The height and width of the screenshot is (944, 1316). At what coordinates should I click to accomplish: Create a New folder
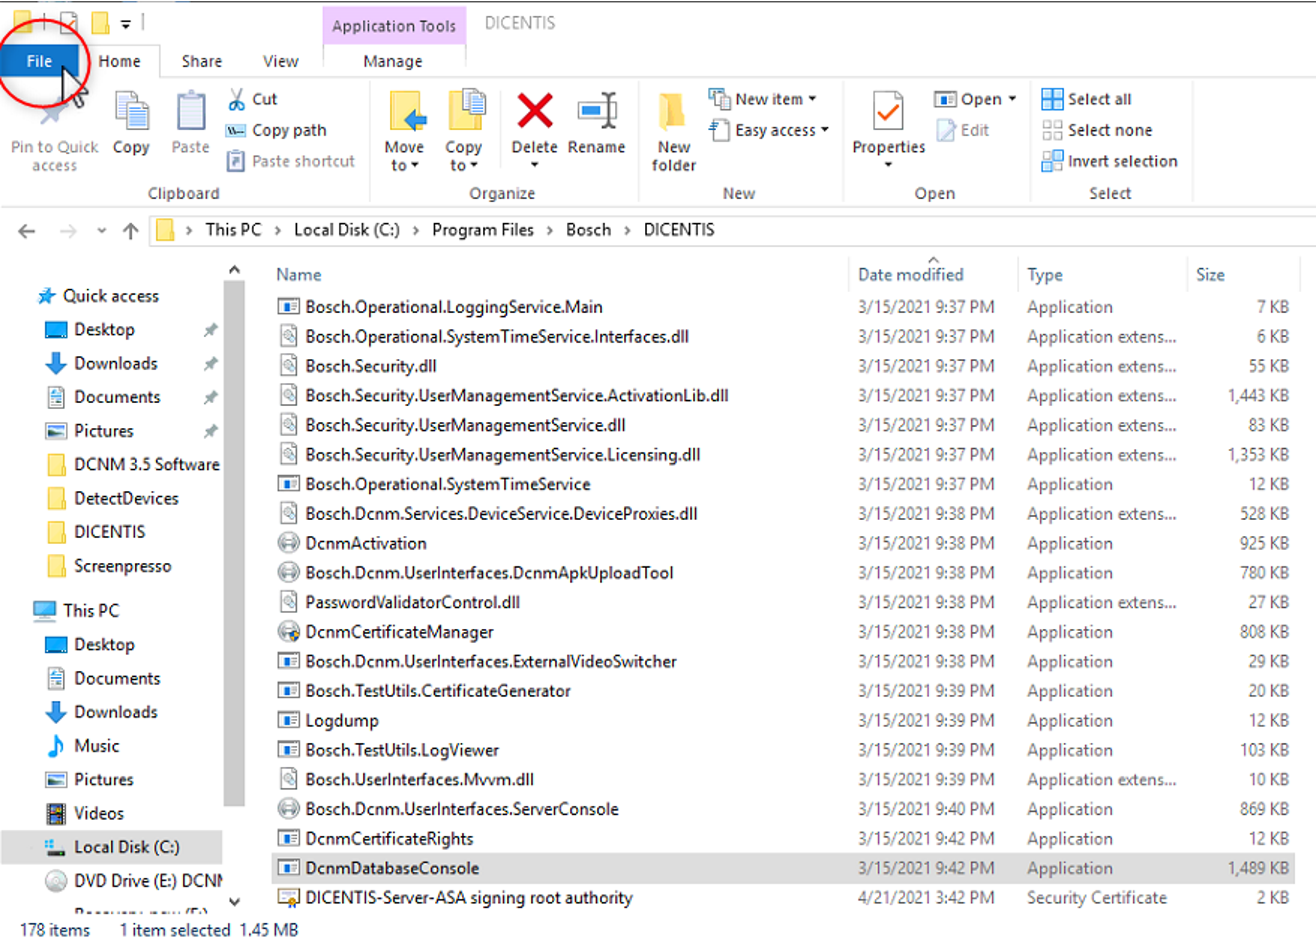(x=674, y=130)
